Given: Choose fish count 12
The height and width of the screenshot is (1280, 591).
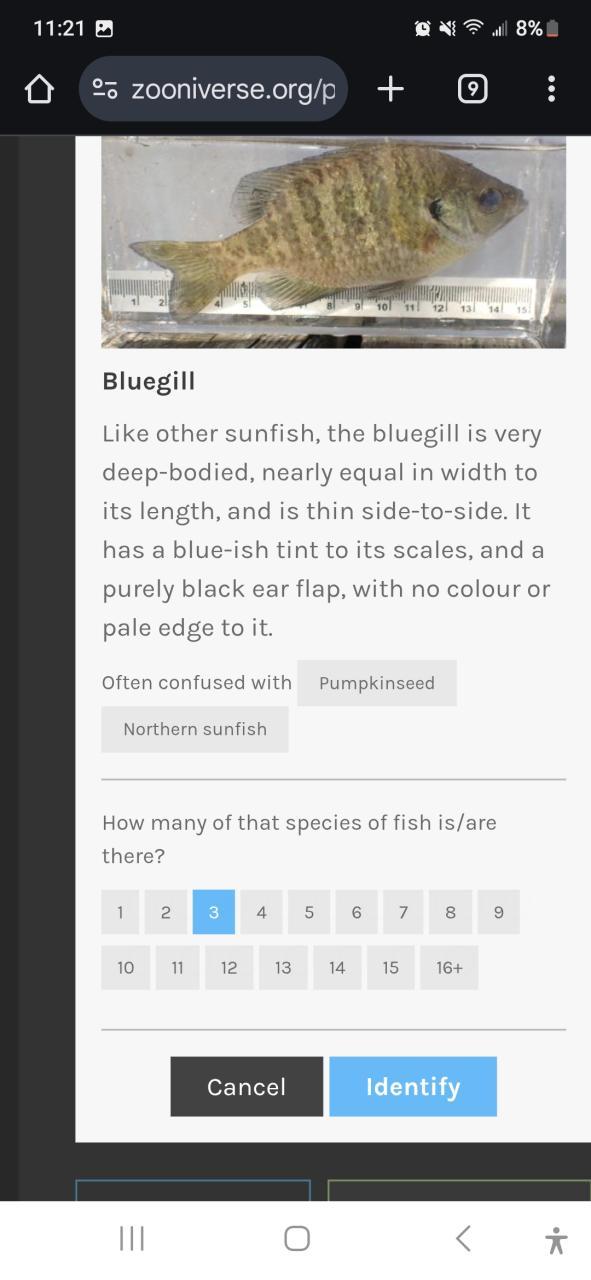Looking at the screenshot, I should point(229,968).
